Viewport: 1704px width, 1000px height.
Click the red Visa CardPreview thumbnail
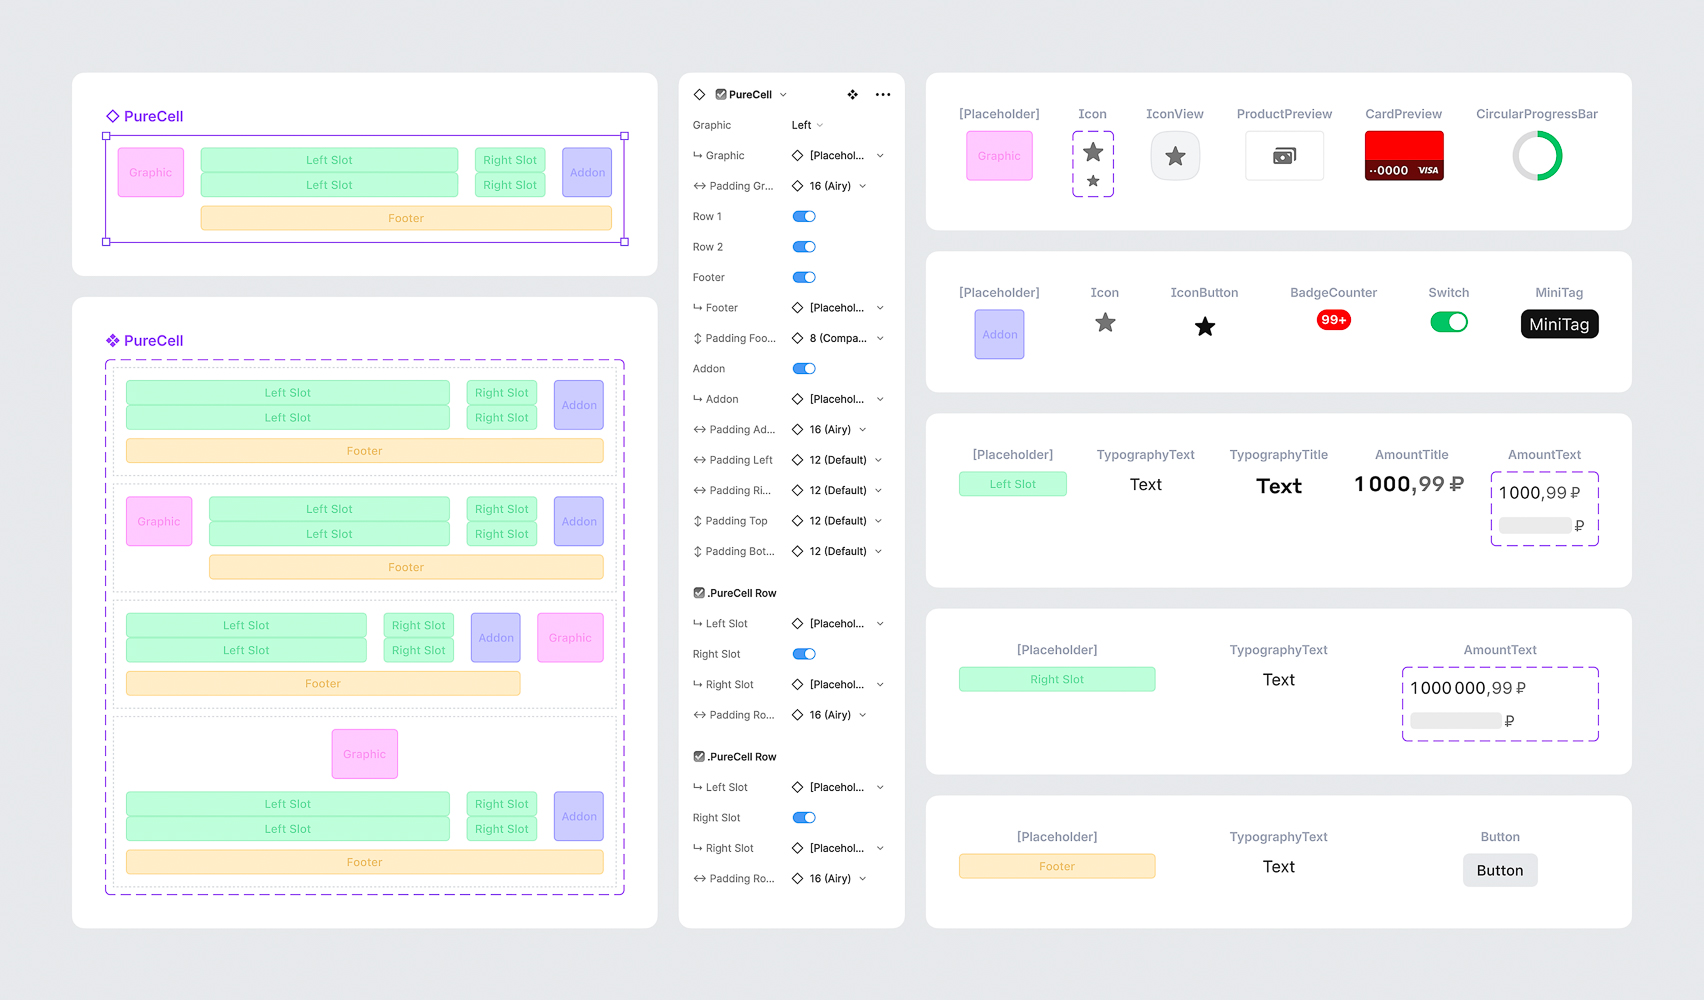click(x=1404, y=156)
